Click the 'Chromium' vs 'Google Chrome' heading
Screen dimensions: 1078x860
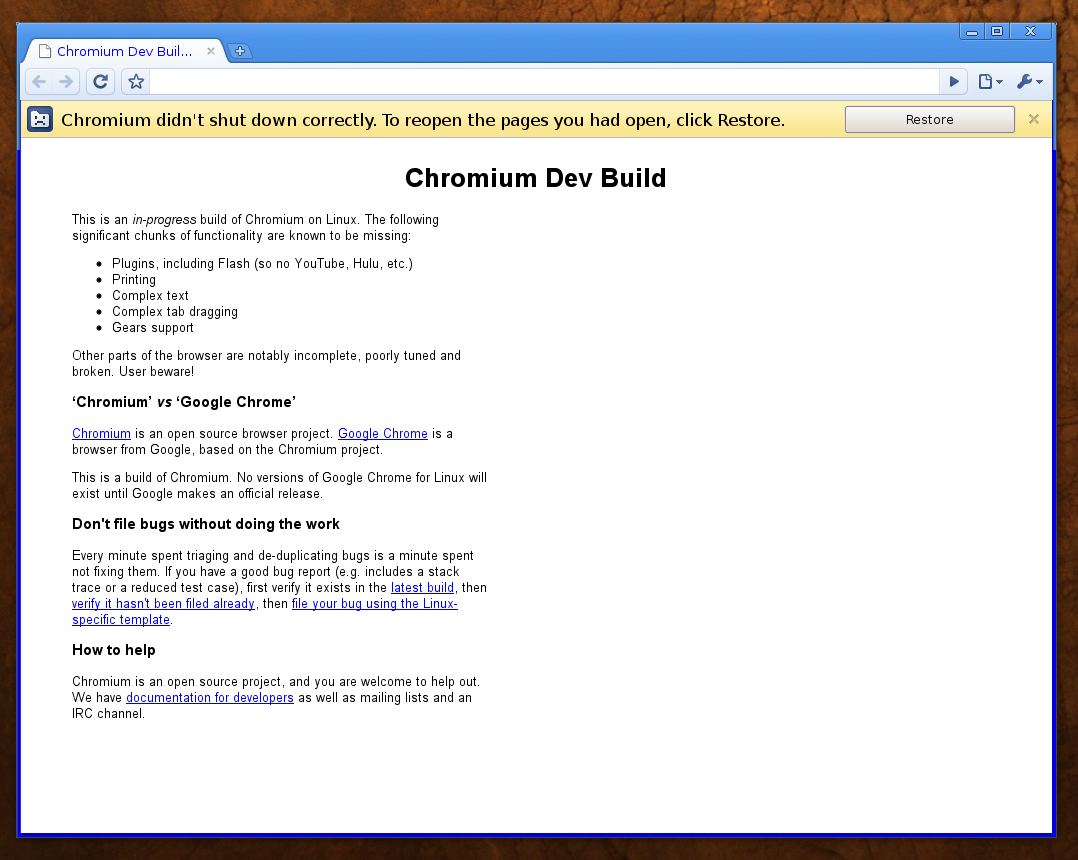tap(184, 402)
